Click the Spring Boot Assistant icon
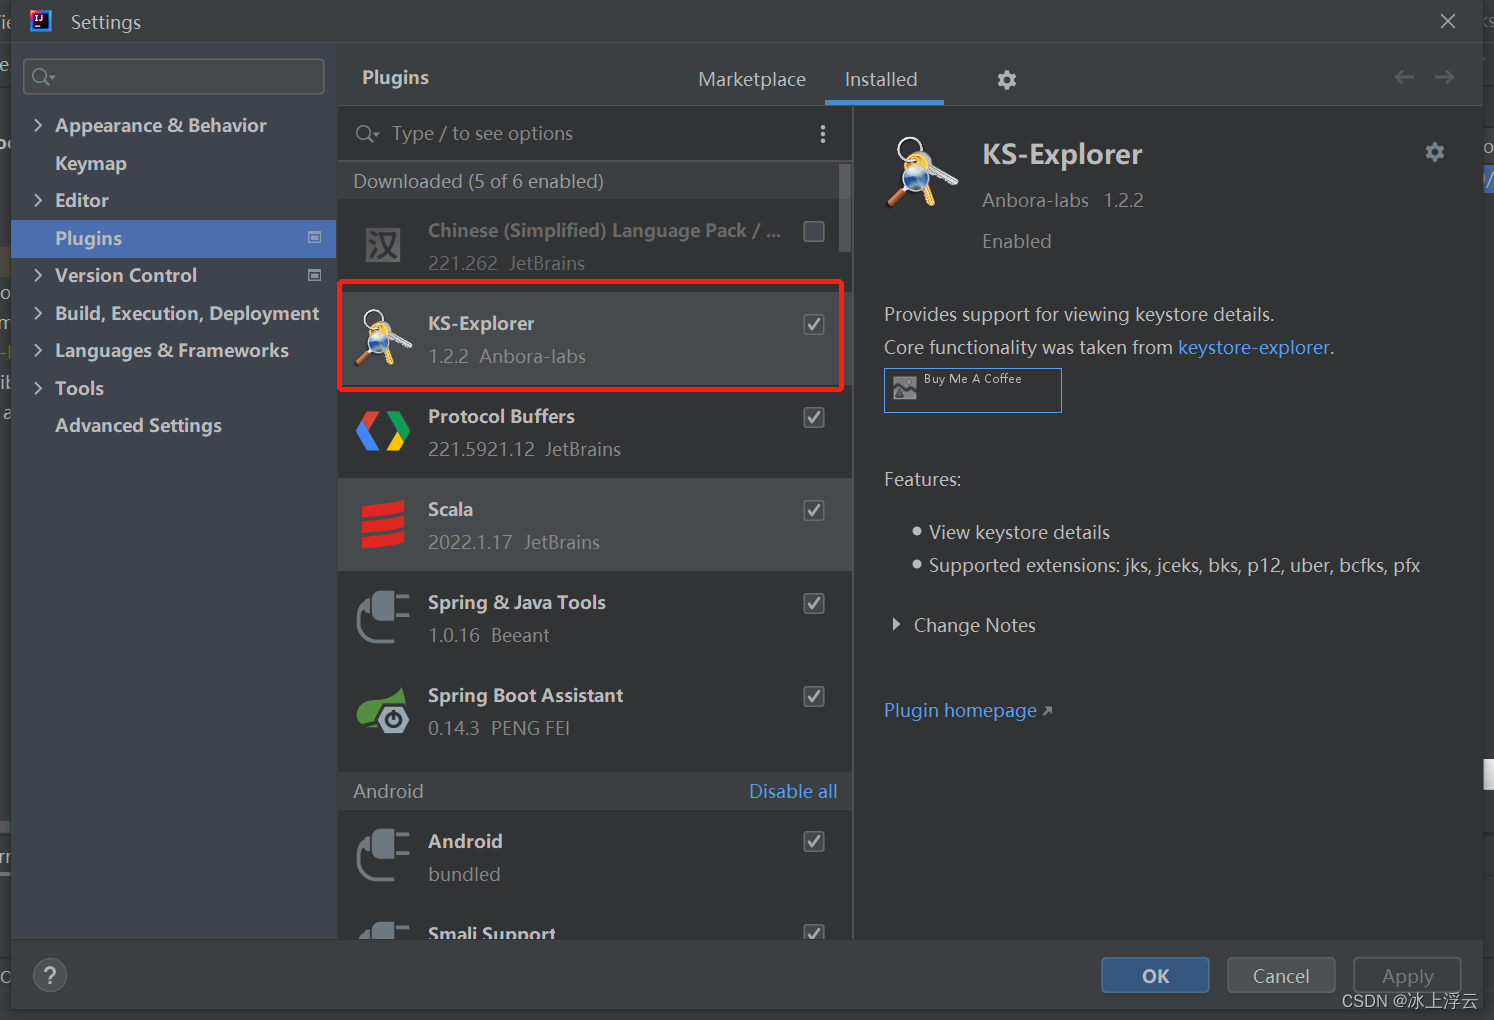The width and height of the screenshot is (1494, 1020). point(383,711)
